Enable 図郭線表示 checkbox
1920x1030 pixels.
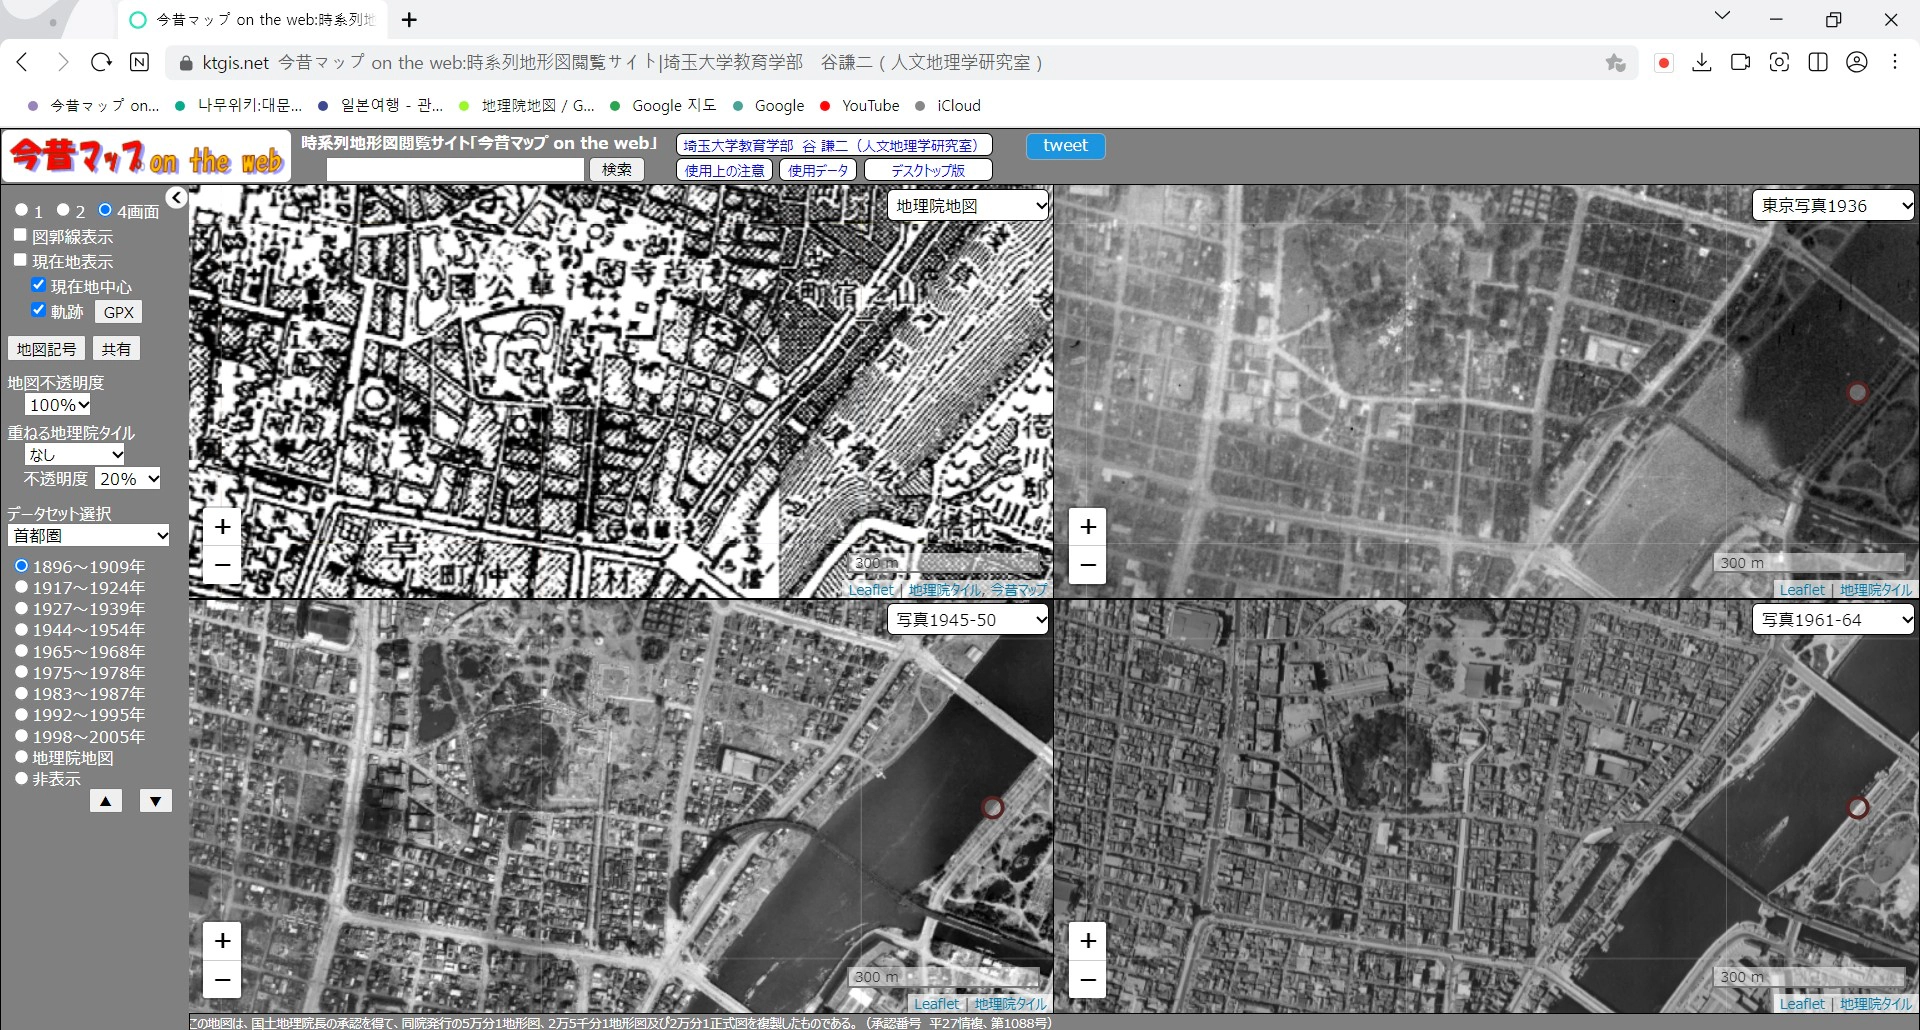point(20,235)
